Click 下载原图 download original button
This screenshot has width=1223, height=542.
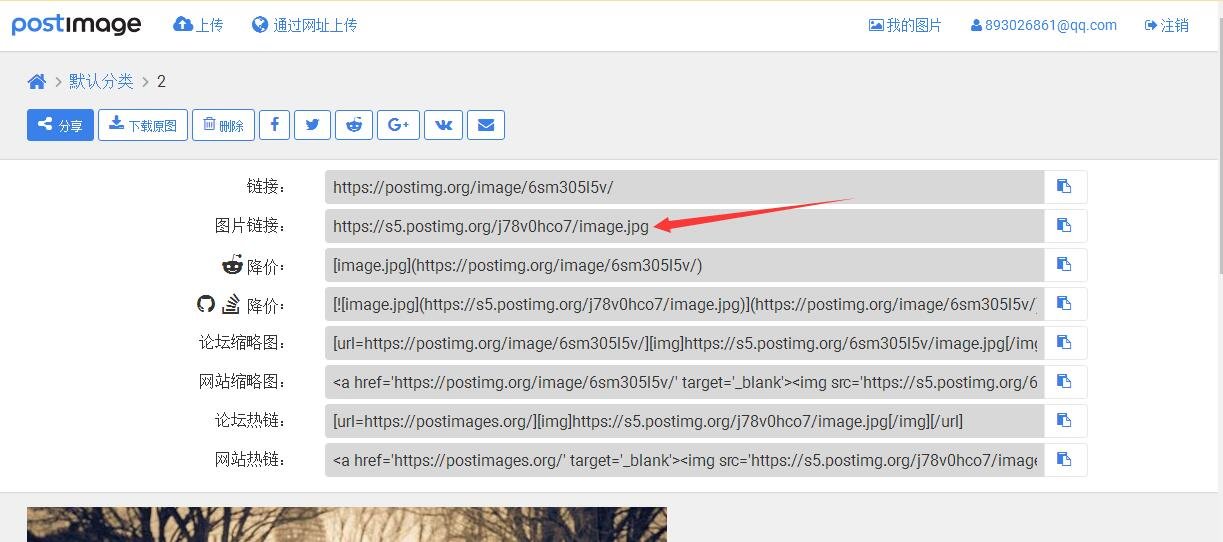point(143,125)
